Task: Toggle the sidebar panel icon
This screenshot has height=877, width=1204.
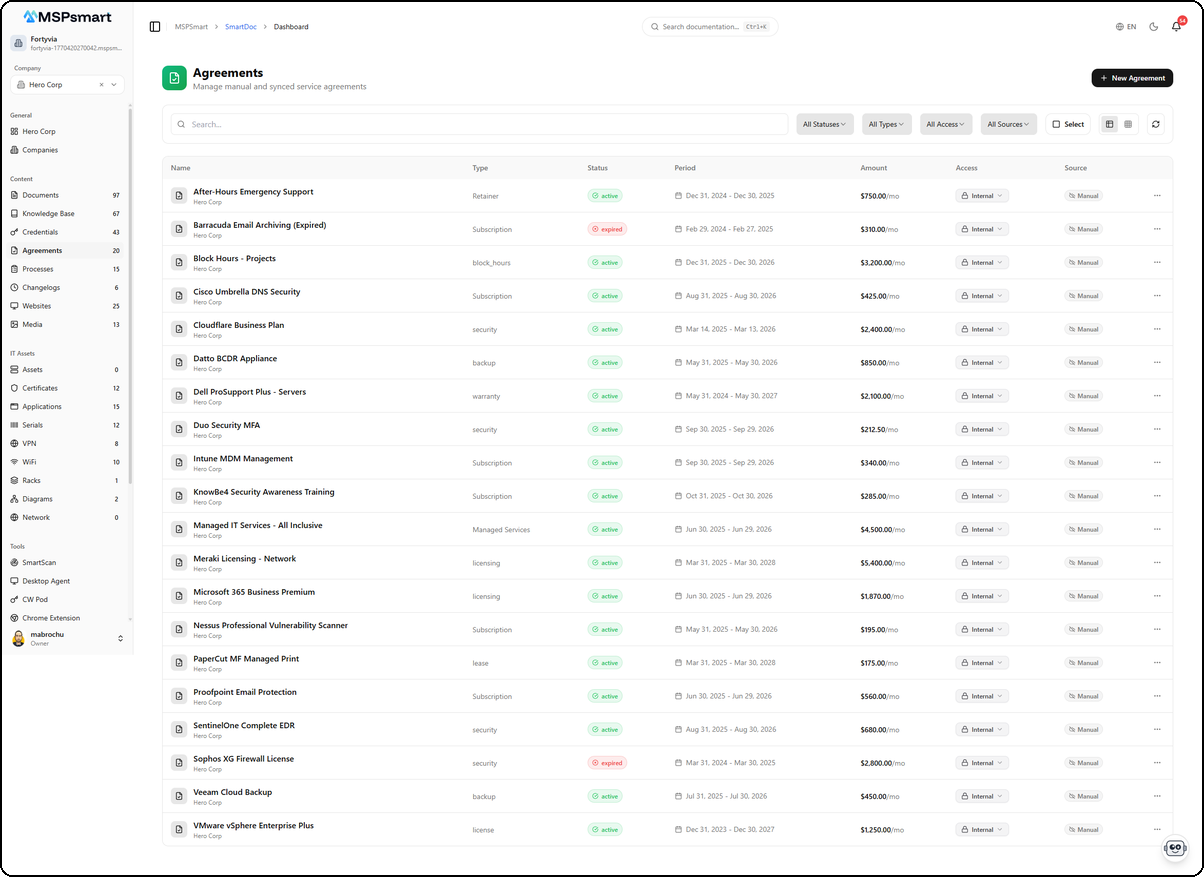Action: [x=155, y=27]
